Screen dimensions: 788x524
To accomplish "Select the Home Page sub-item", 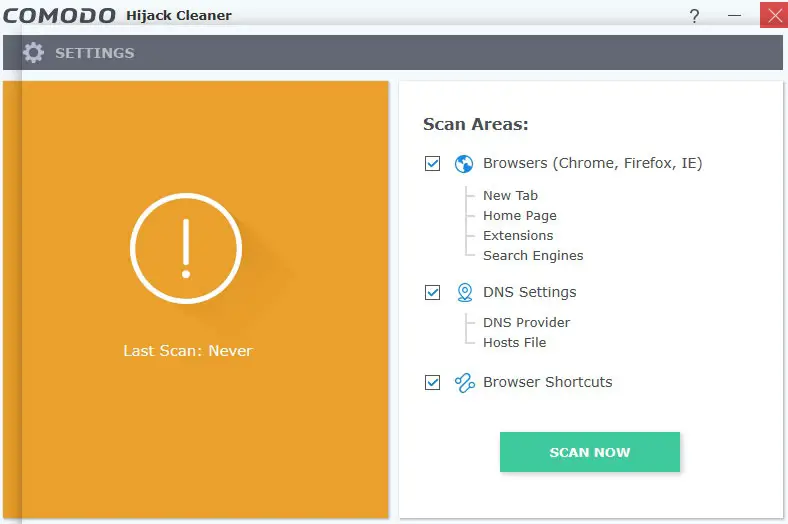I will (520, 216).
